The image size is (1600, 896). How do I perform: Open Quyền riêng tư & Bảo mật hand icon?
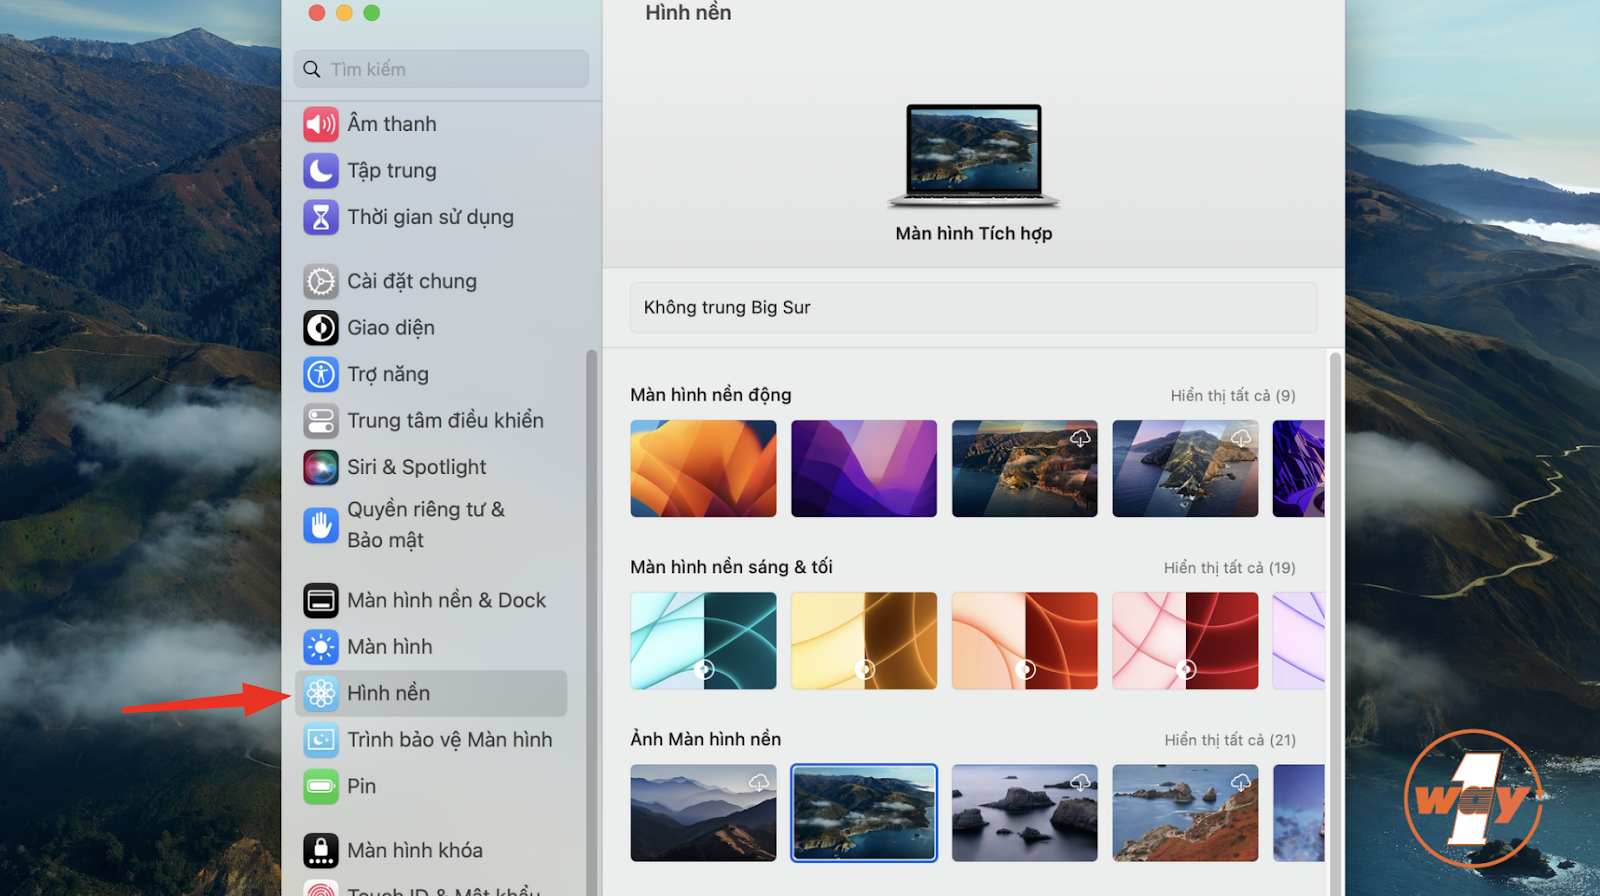[x=321, y=525]
